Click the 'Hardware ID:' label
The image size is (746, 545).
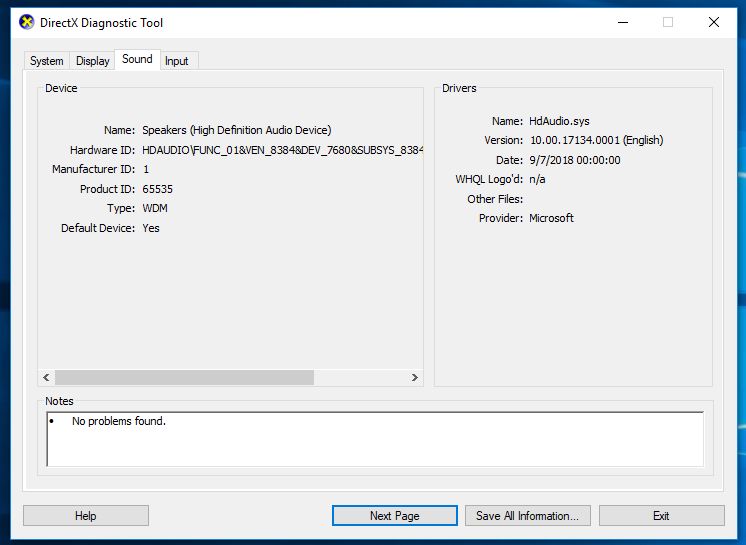point(102,150)
